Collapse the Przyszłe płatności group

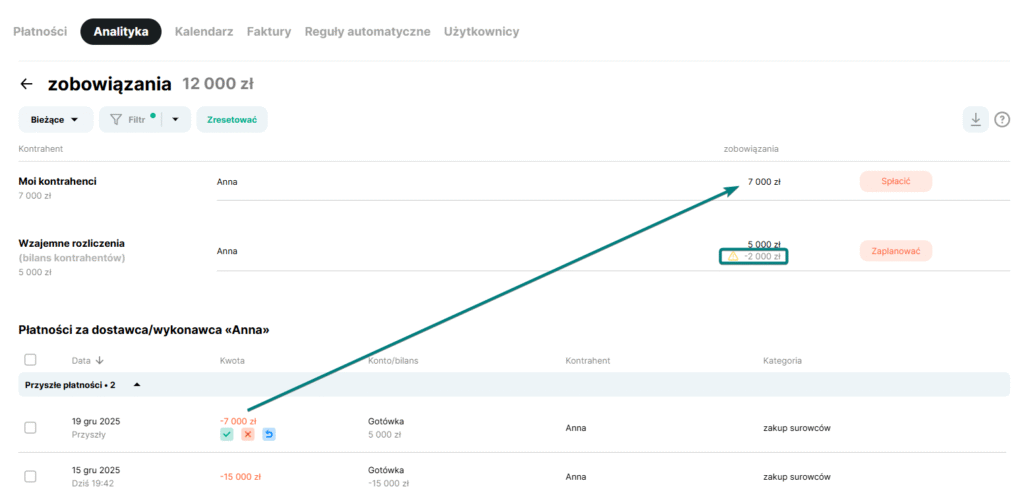(137, 384)
